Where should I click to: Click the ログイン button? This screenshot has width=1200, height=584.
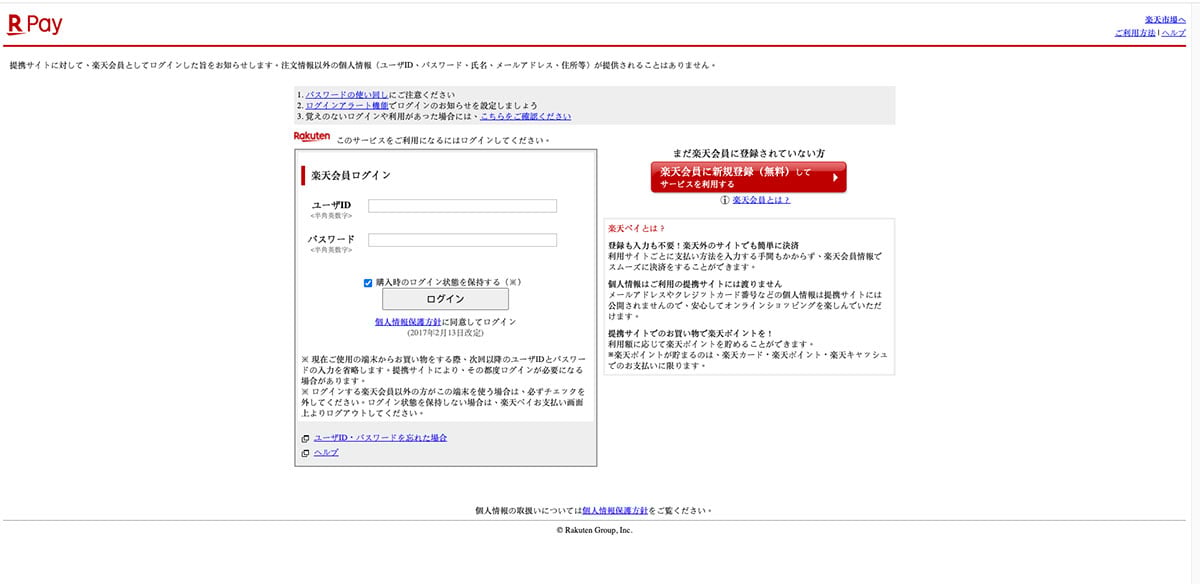coord(445,299)
